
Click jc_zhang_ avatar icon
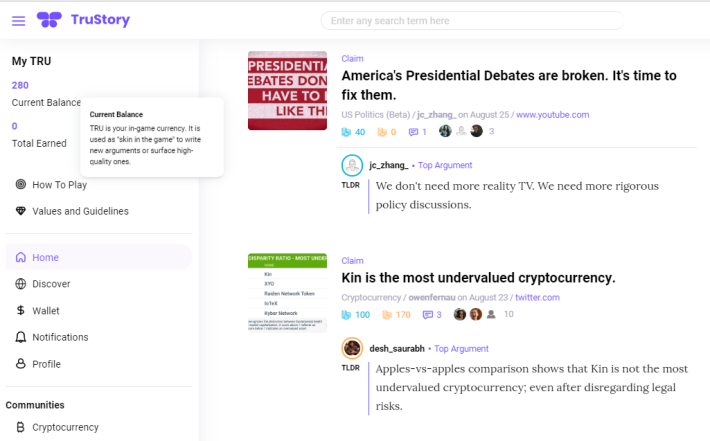pyautogui.click(x=352, y=165)
